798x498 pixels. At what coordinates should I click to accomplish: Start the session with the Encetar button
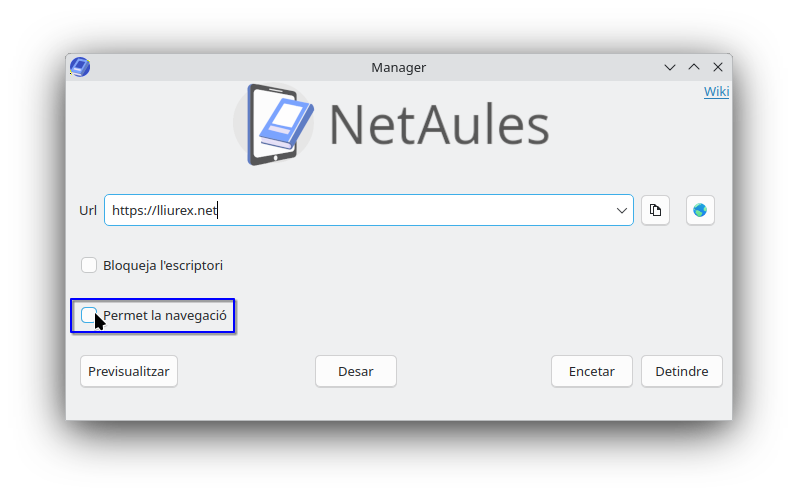(x=591, y=371)
